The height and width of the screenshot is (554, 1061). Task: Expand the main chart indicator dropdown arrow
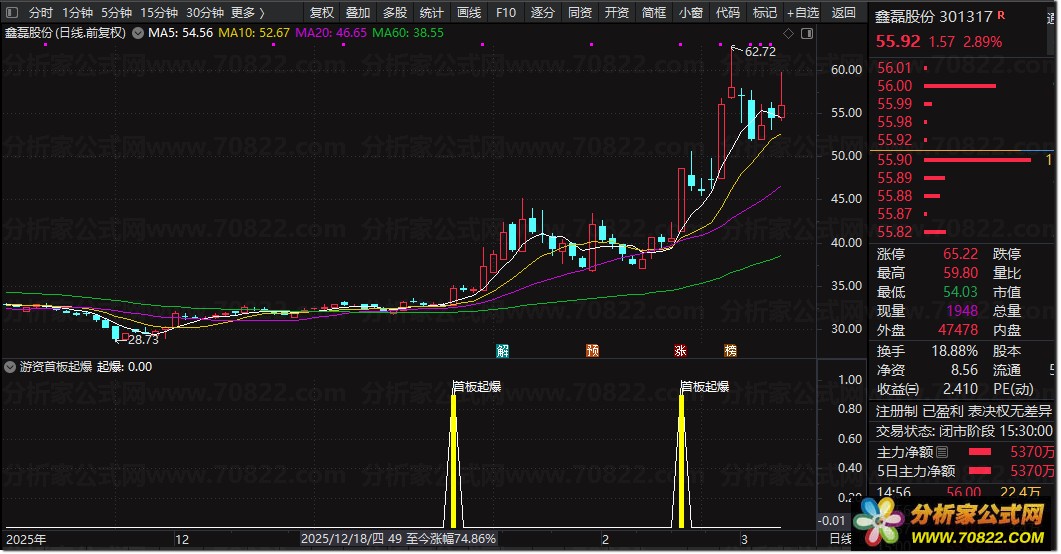[137, 32]
